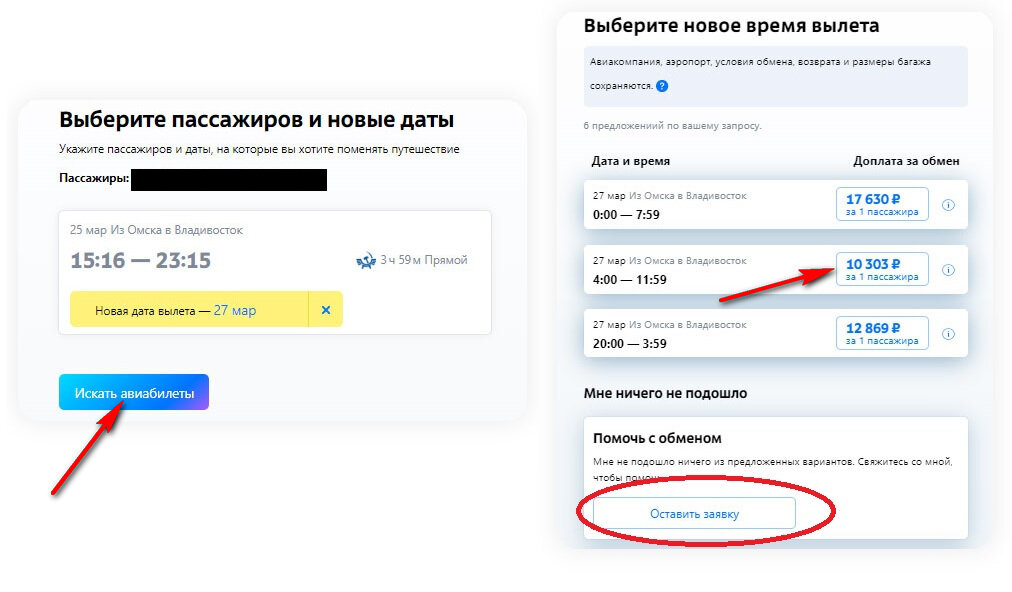Remove the new departure date with the X icon

[324, 309]
